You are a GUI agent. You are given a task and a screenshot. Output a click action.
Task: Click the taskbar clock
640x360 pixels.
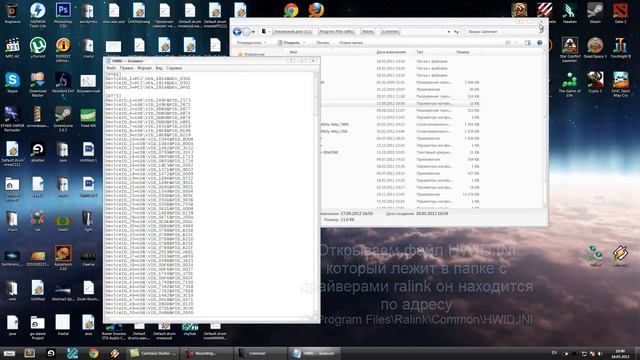point(620,353)
